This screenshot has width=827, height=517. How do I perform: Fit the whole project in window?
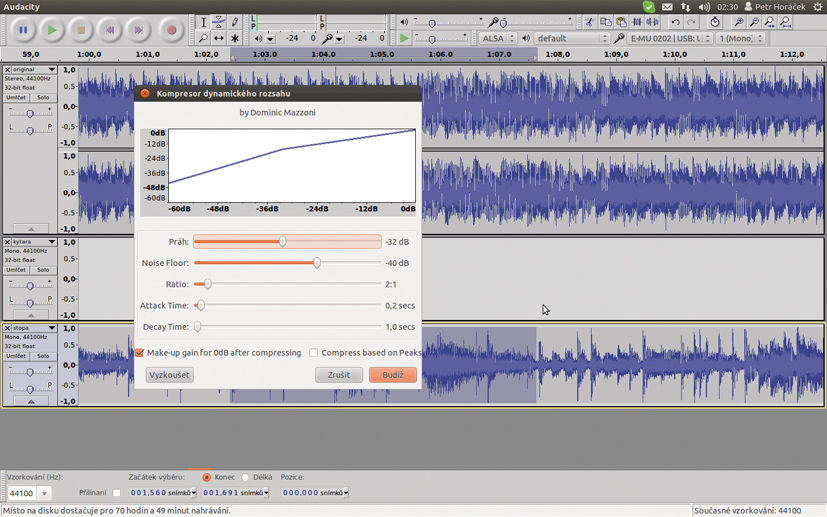(786, 22)
